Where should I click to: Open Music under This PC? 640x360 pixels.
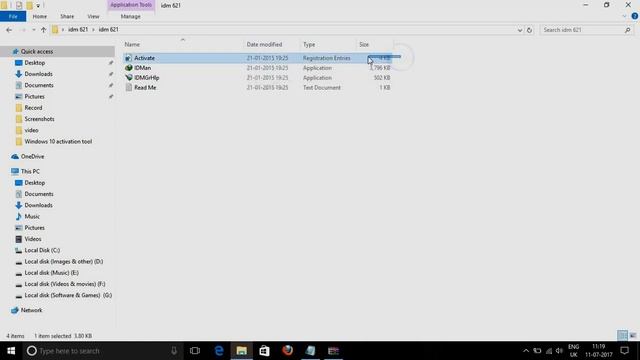32,216
